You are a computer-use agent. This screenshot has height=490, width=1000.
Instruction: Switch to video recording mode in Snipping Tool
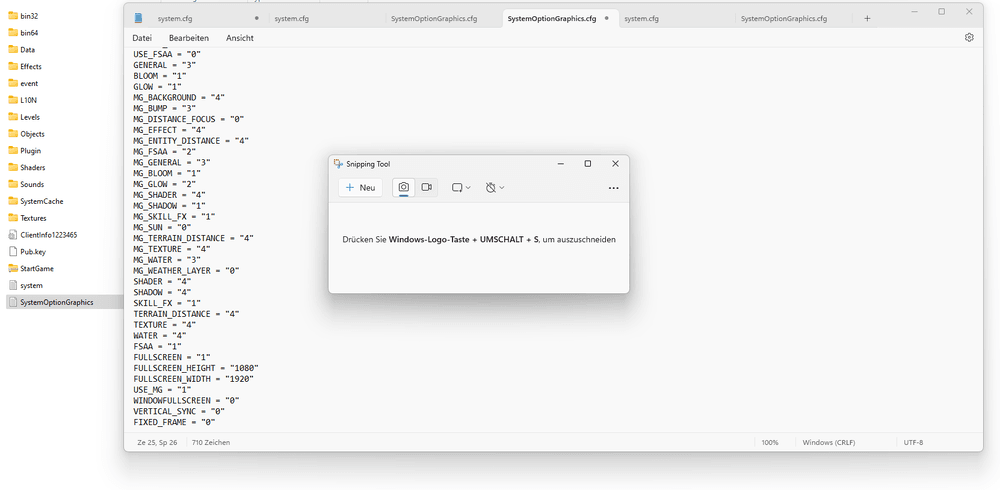426,187
